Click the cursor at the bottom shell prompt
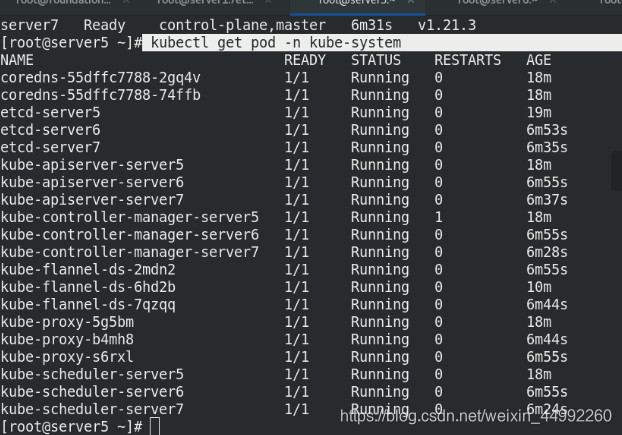 coord(155,427)
